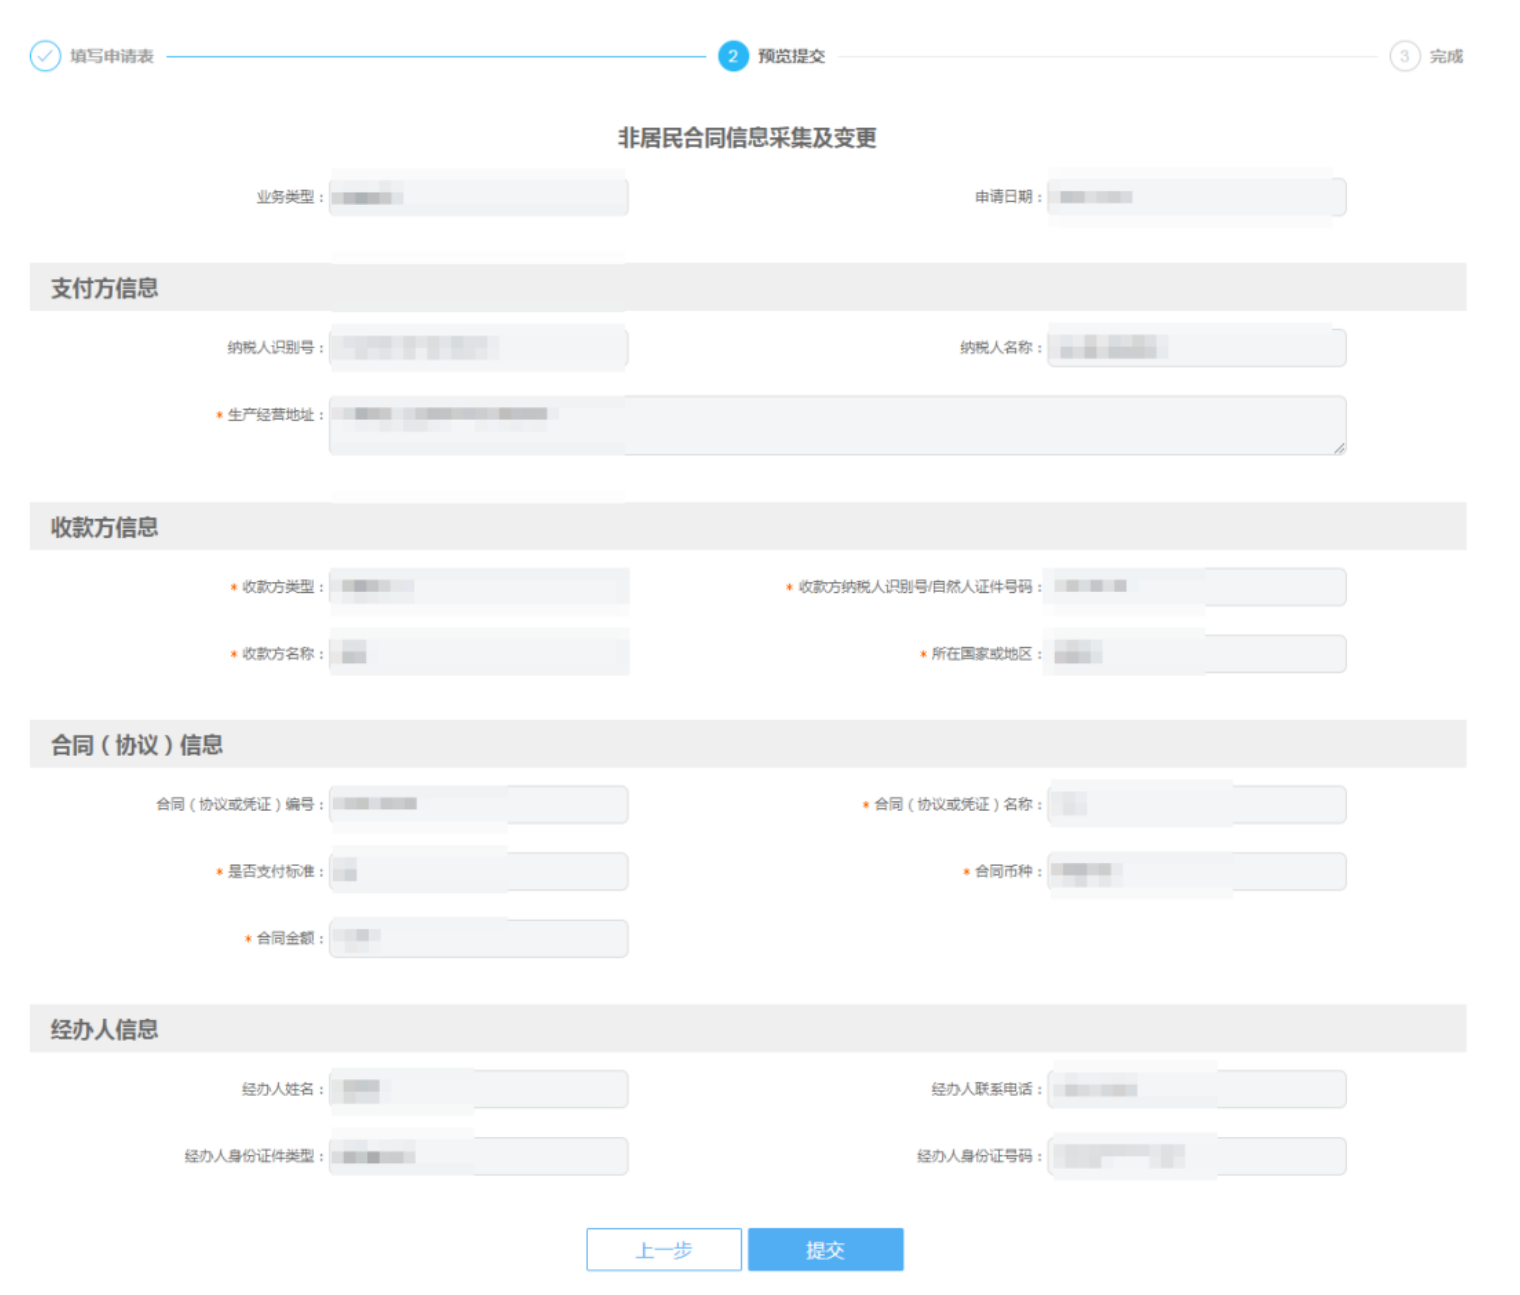The width and height of the screenshot is (1520, 1295).
Task: Click the 非居民合同信息采集及变更 title
Action: (x=747, y=138)
